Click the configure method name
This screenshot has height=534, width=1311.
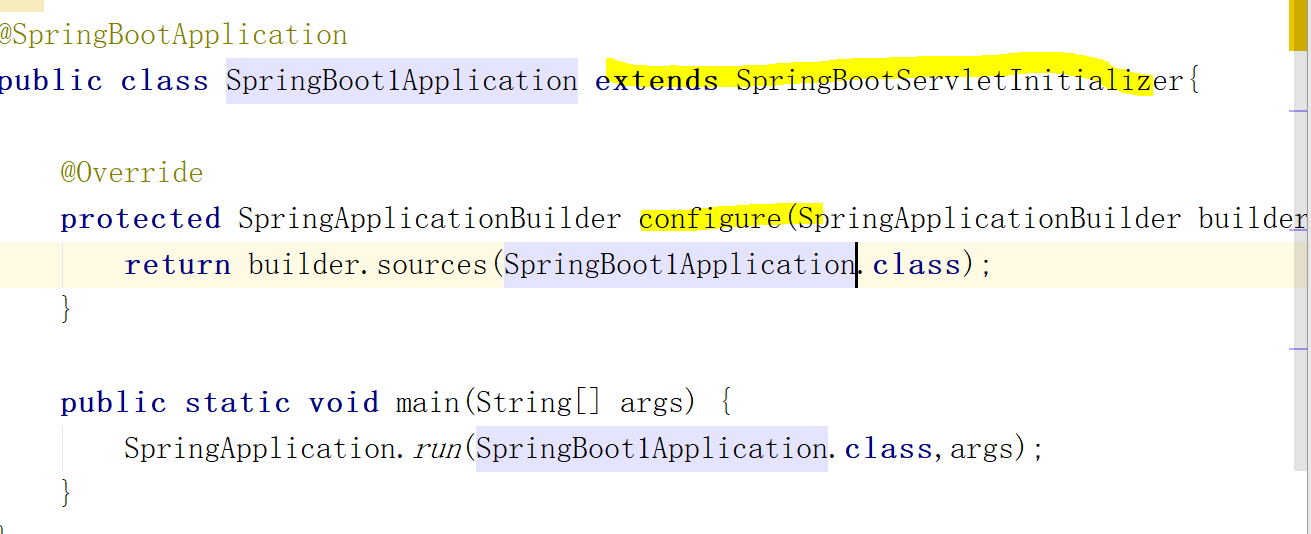tap(710, 219)
